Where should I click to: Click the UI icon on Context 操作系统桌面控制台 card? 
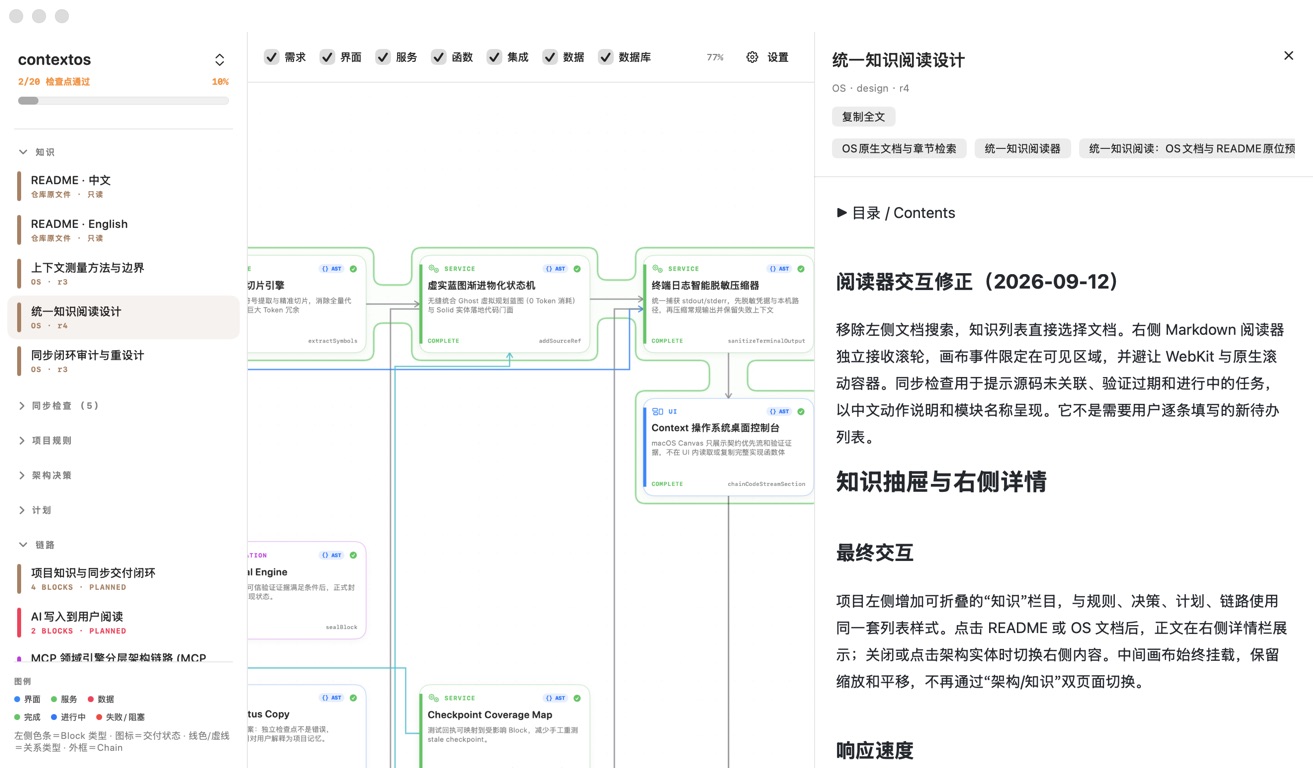pyautogui.click(x=658, y=412)
